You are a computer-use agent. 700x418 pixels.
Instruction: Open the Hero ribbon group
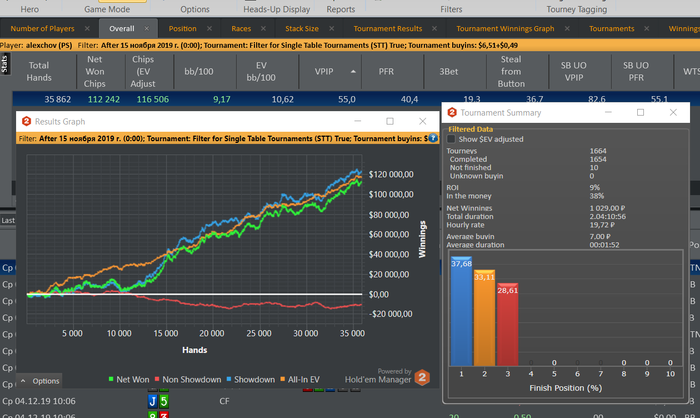click(x=29, y=9)
